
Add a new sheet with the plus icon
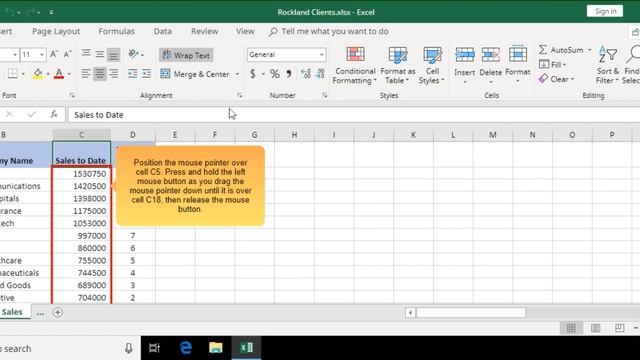(58, 313)
